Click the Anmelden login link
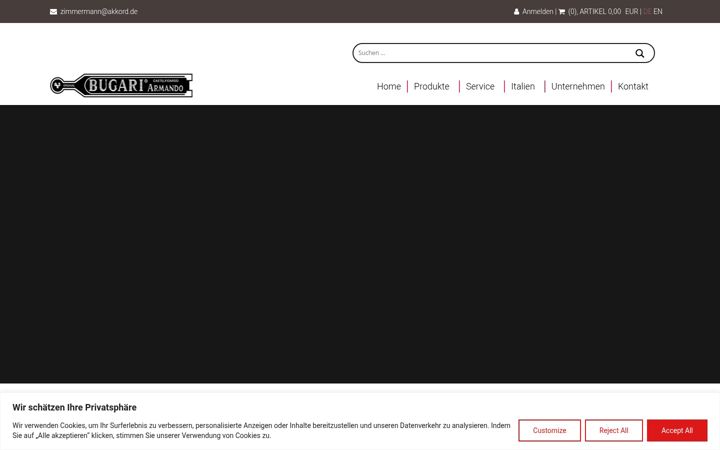The width and height of the screenshot is (720, 450). [x=537, y=11]
